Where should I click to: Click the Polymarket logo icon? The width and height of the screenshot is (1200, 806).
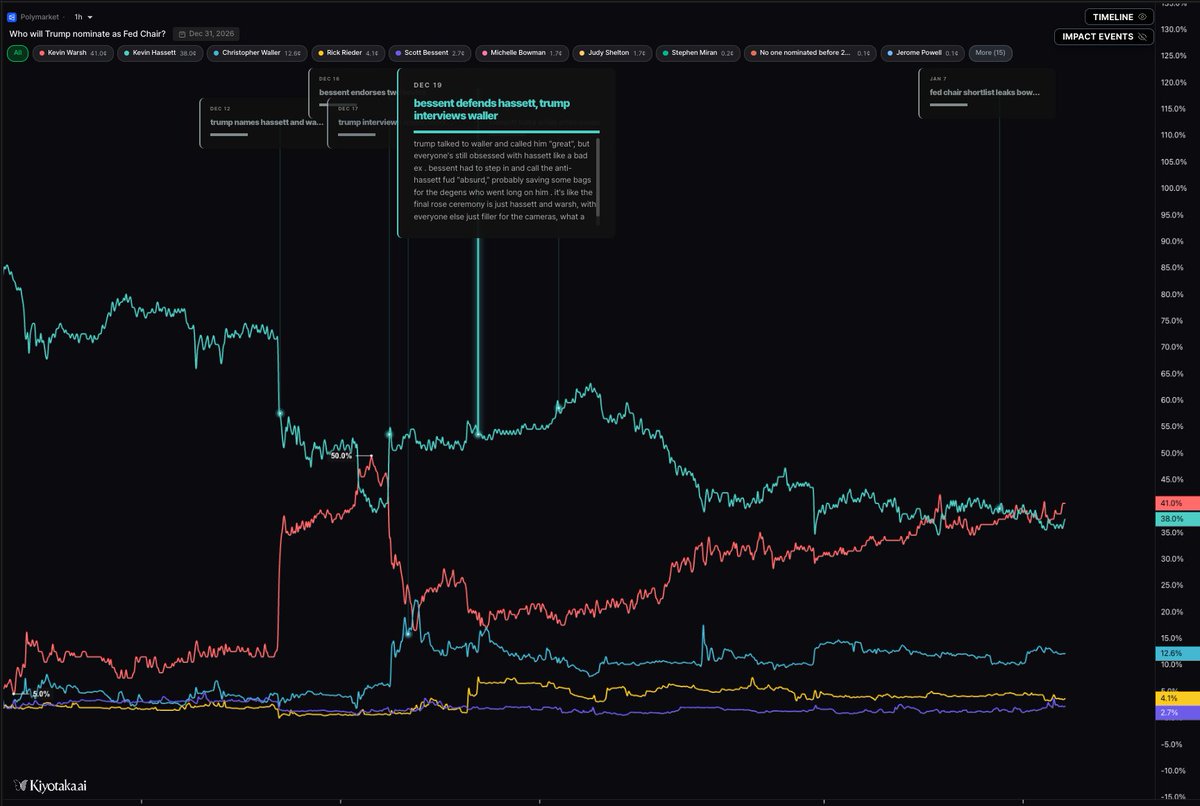pyautogui.click(x=12, y=17)
